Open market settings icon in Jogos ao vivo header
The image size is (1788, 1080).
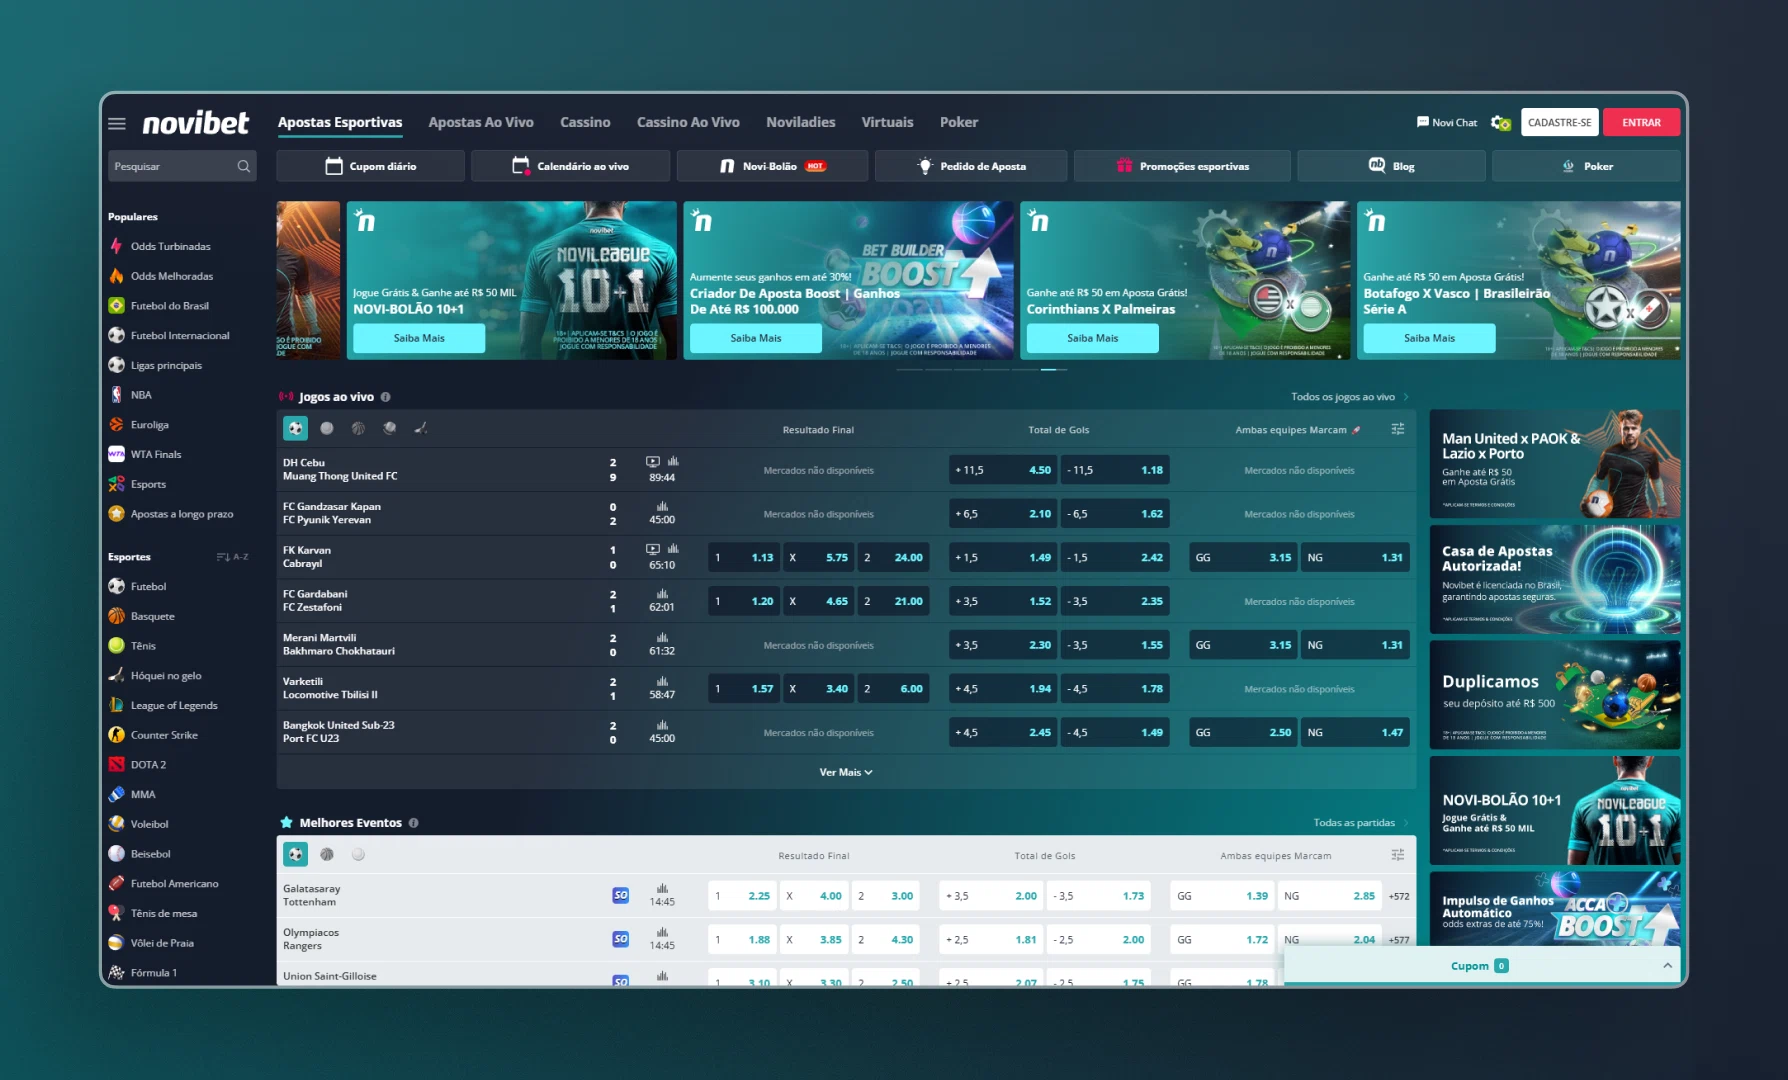pos(1398,429)
